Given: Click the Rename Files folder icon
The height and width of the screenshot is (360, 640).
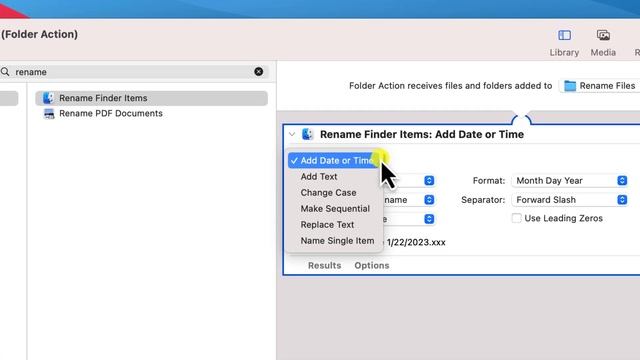Looking at the screenshot, I should tap(570, 86).
